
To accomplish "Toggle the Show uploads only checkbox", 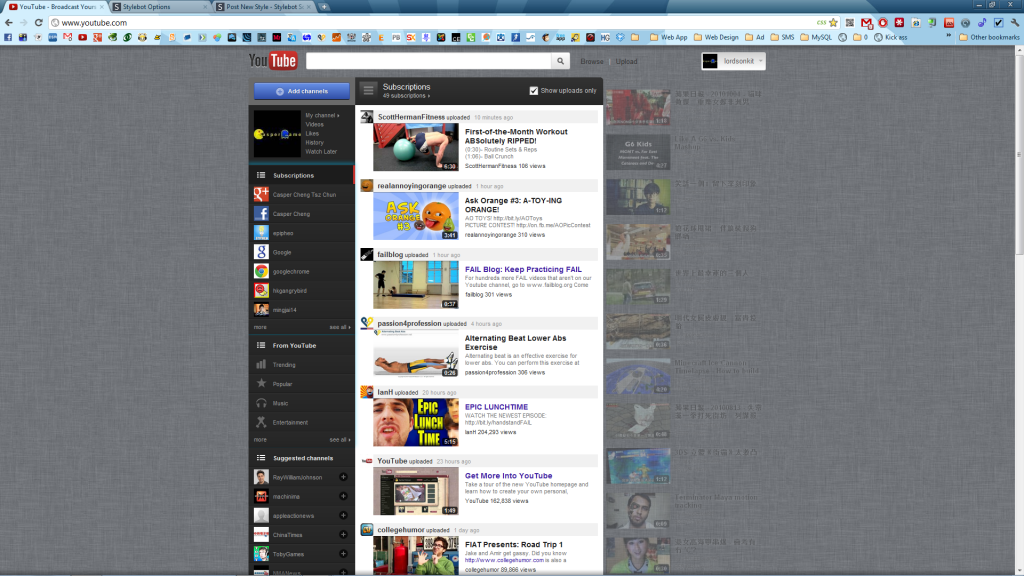I will (534, 91).
